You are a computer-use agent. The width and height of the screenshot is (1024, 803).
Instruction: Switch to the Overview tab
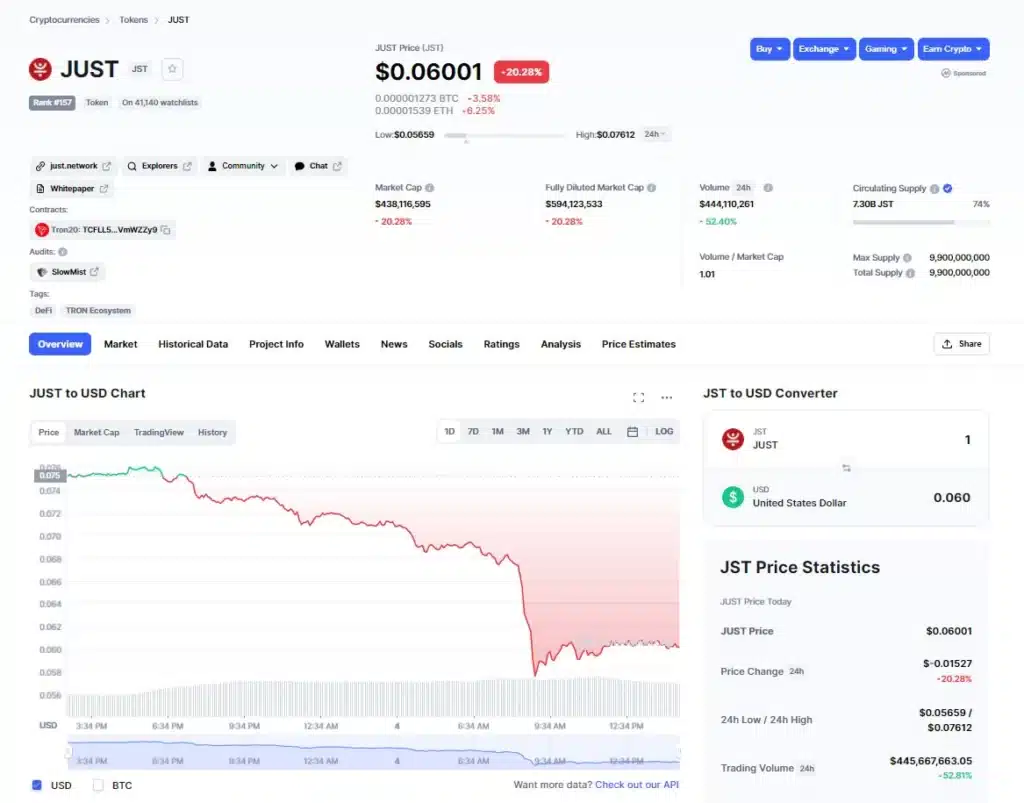[x=60, y=344]
